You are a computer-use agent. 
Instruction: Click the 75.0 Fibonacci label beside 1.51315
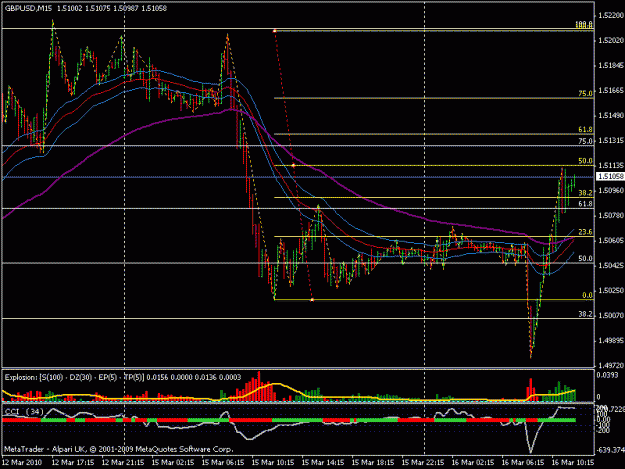[x=586, y=141]
